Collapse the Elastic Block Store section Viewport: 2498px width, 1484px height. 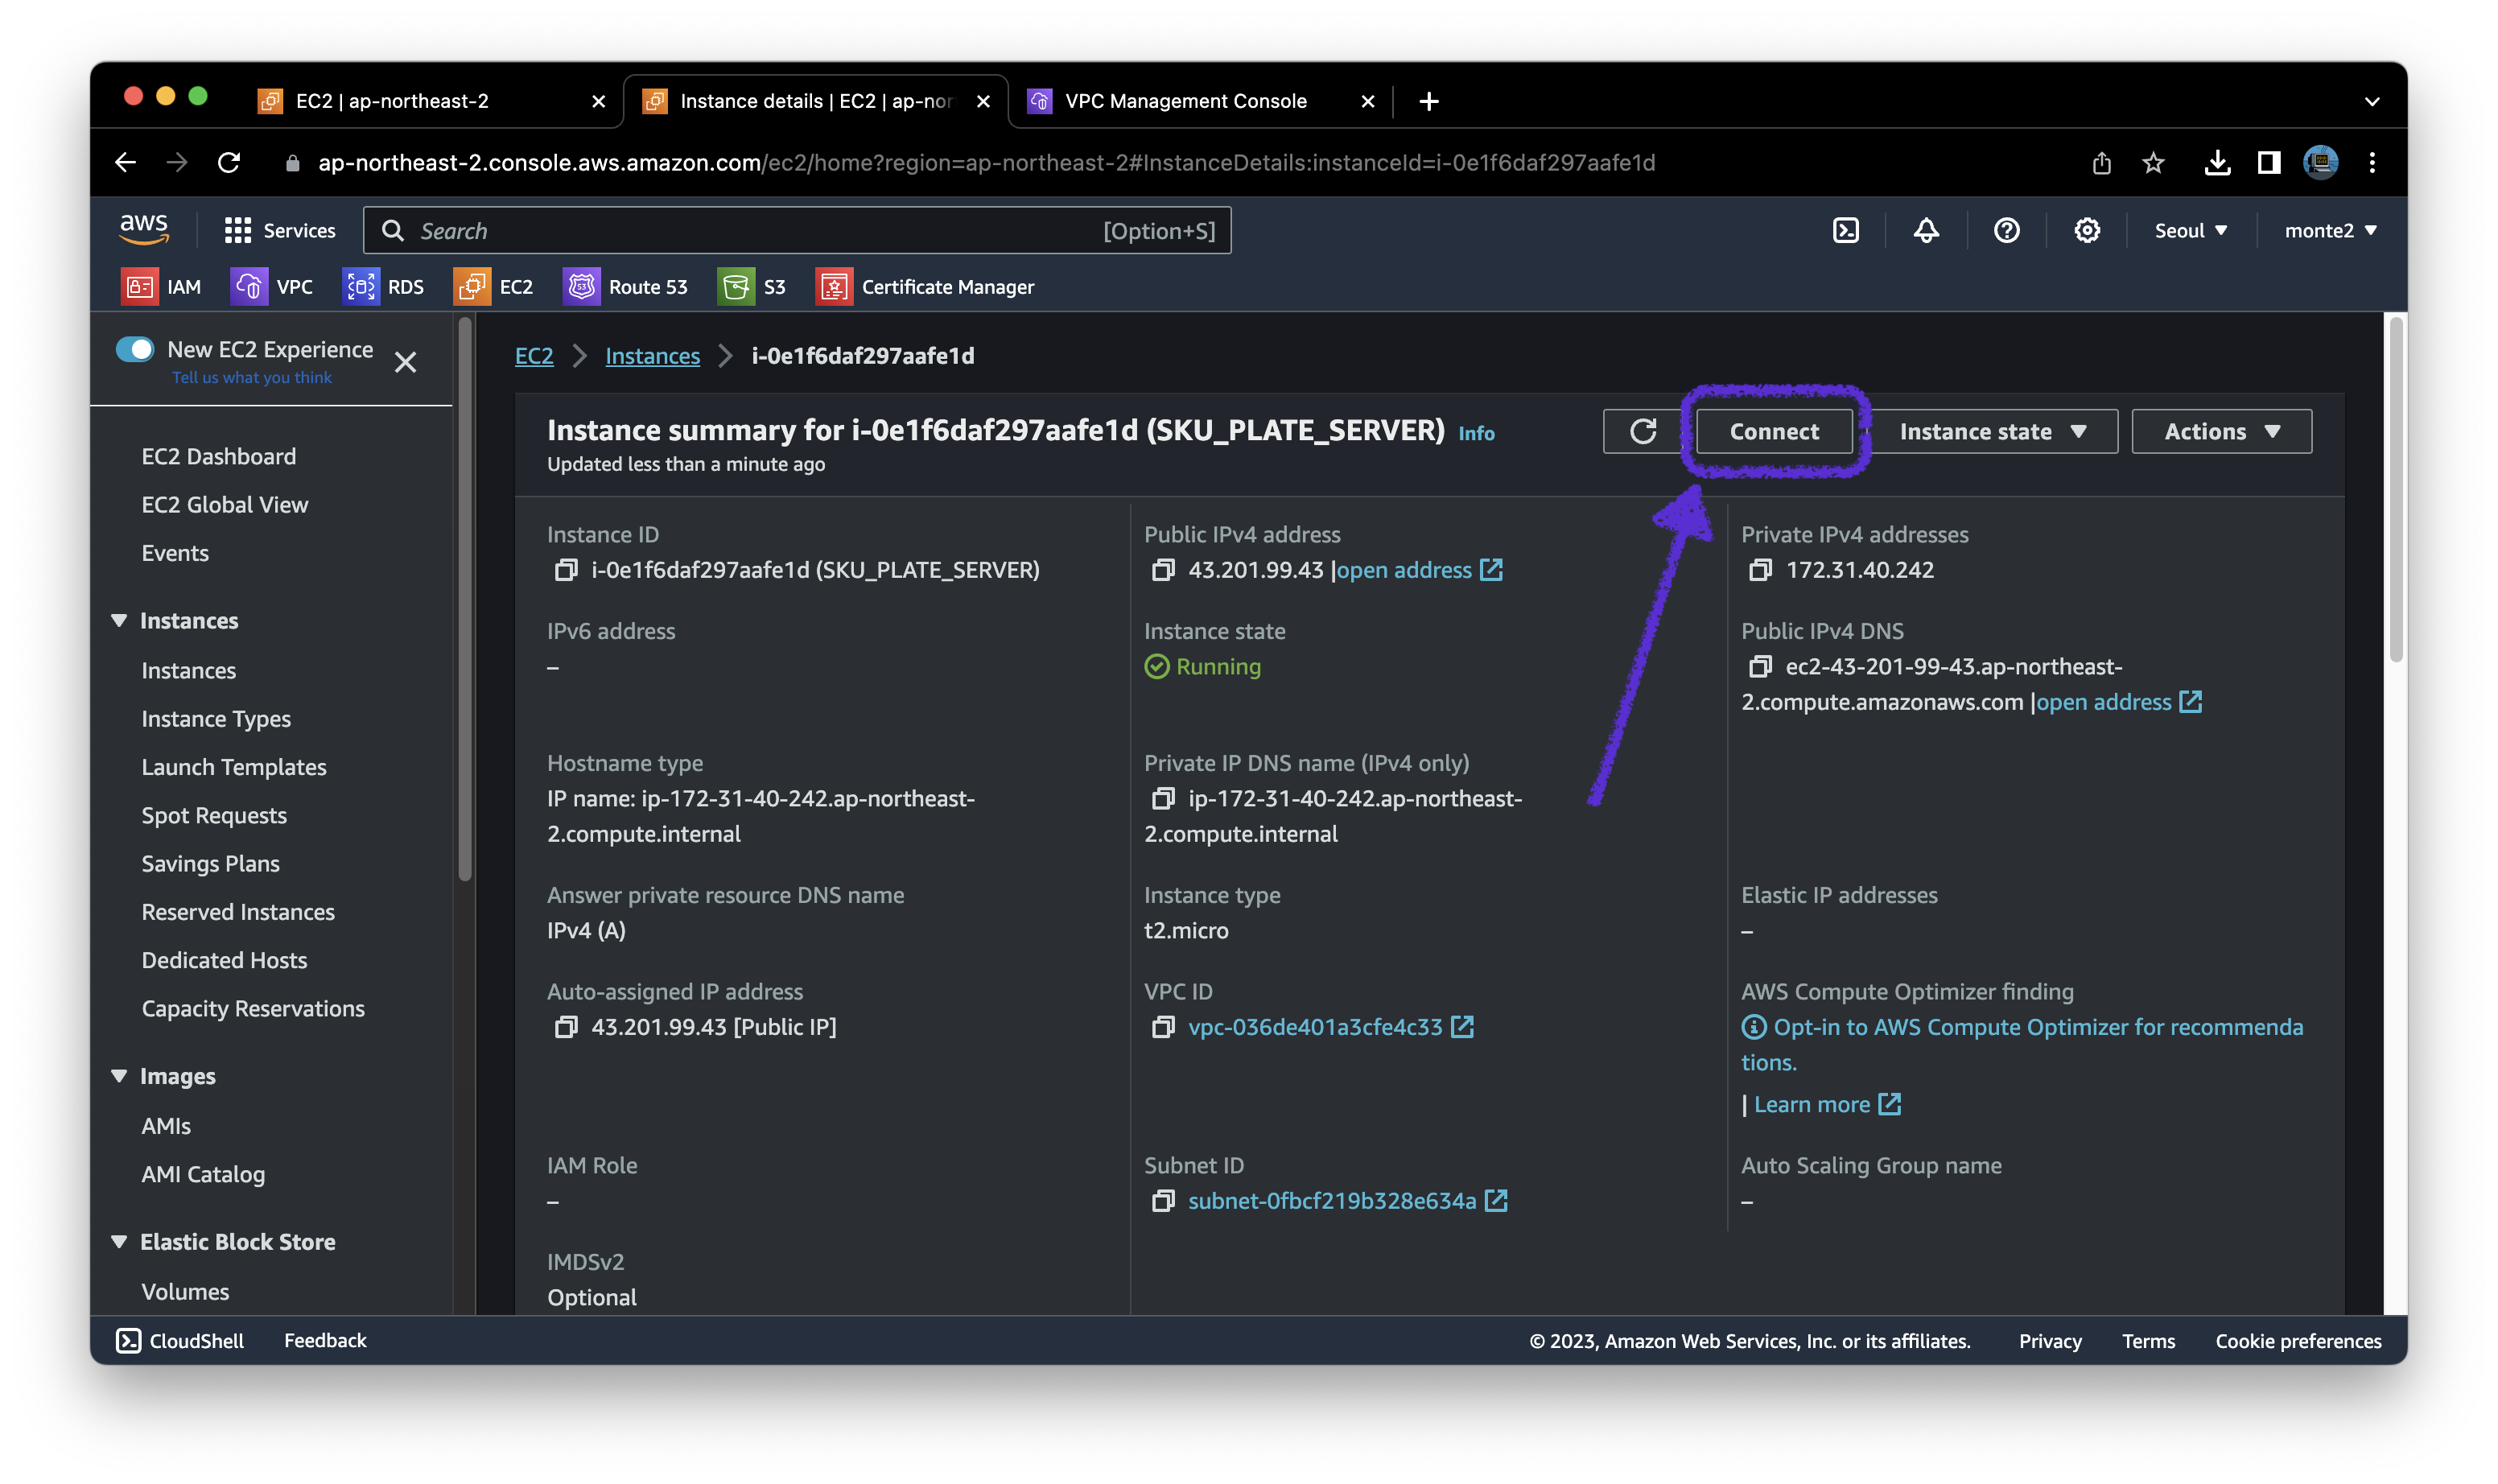[119, 1242]
